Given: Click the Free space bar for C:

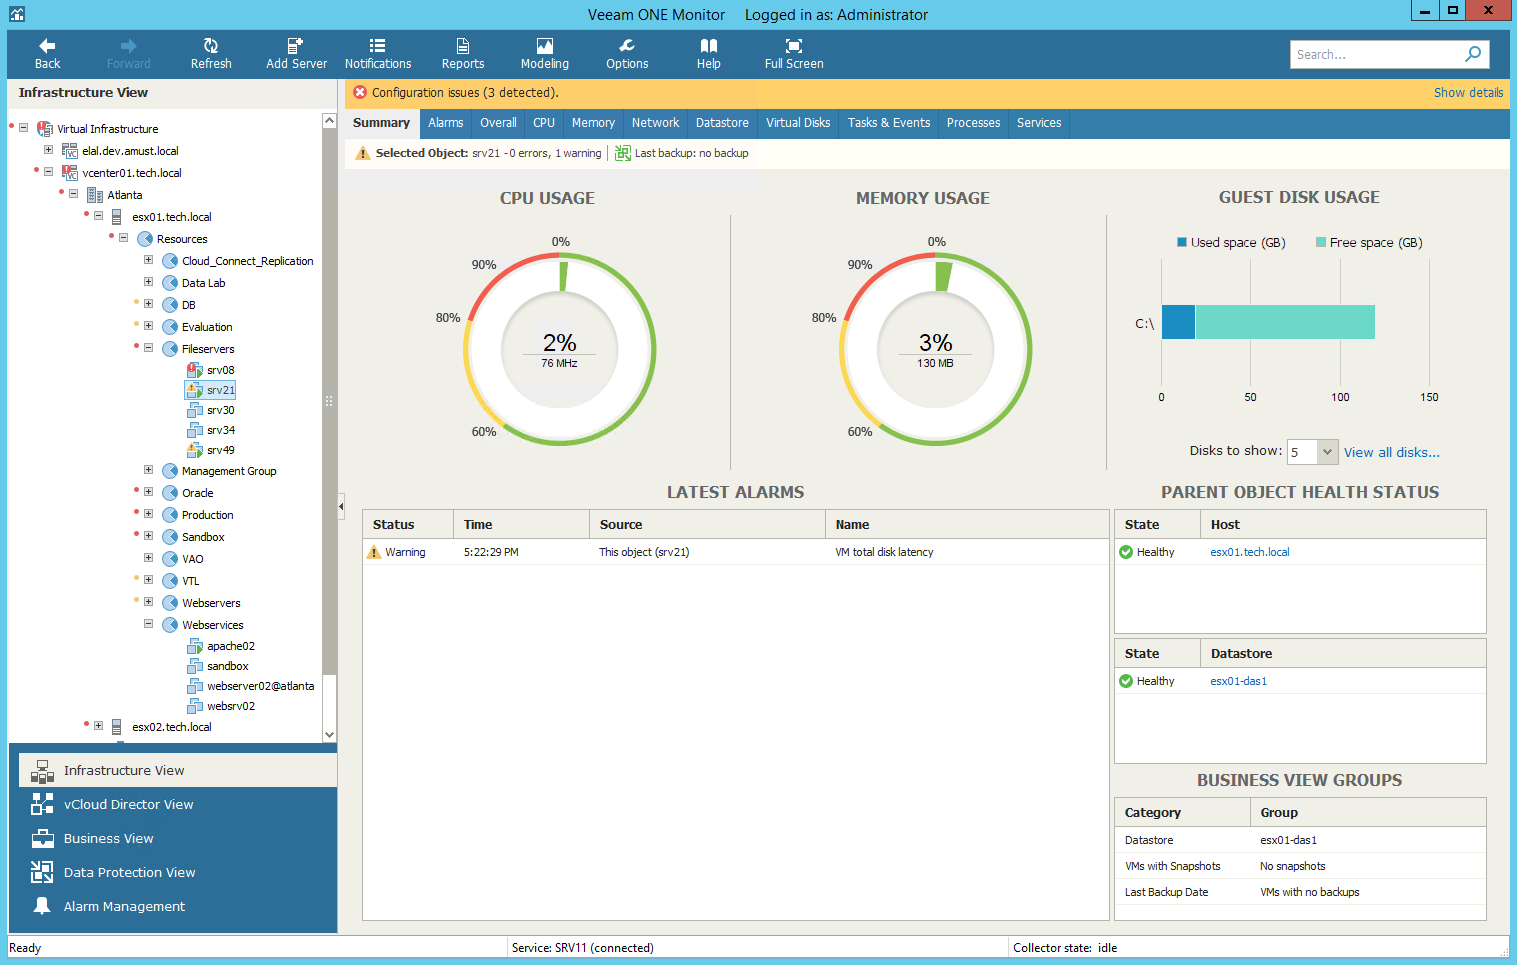Looking at the screenshot, I should [x=1285, y=322].
